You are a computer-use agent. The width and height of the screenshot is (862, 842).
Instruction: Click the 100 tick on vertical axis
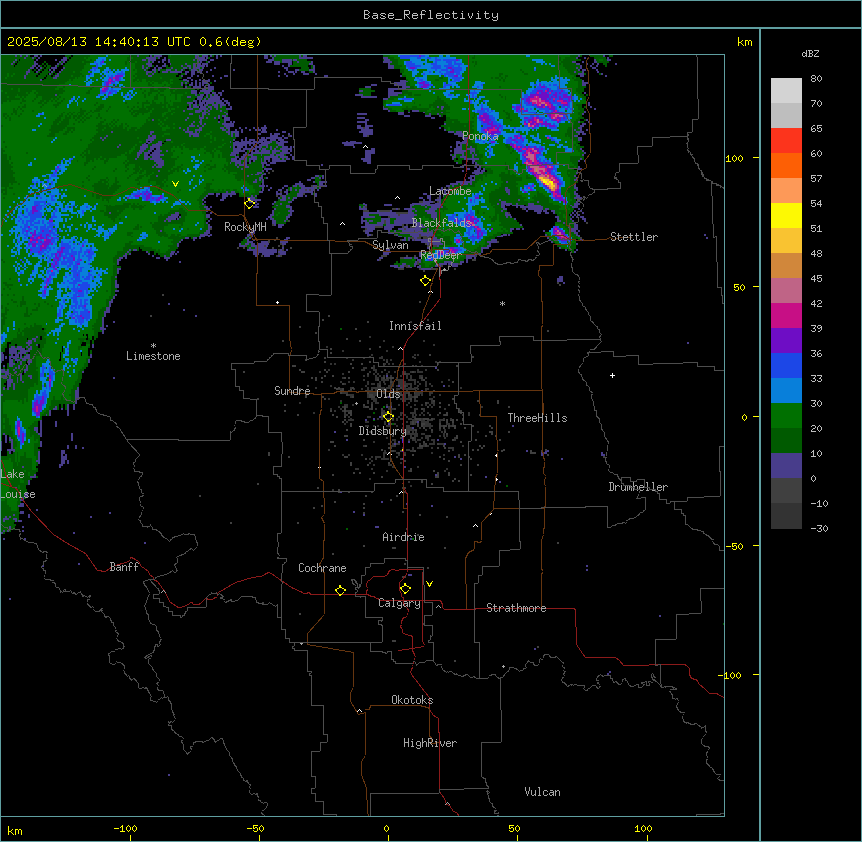[x=734, y=158]
